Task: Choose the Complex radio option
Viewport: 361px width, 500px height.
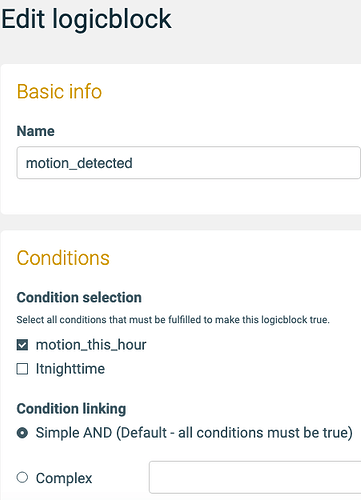Action: coord(22,477)
